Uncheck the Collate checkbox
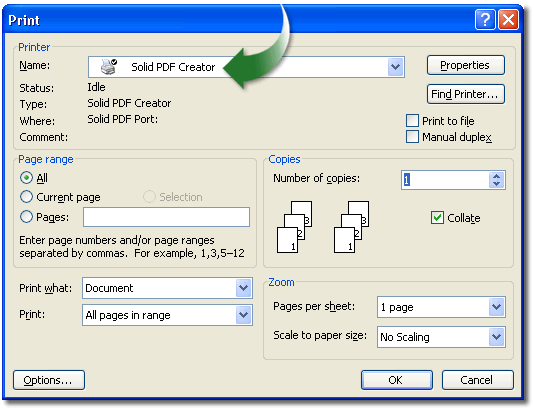The height and width of the screenshot is (409, 534). (x=437, y=218)
